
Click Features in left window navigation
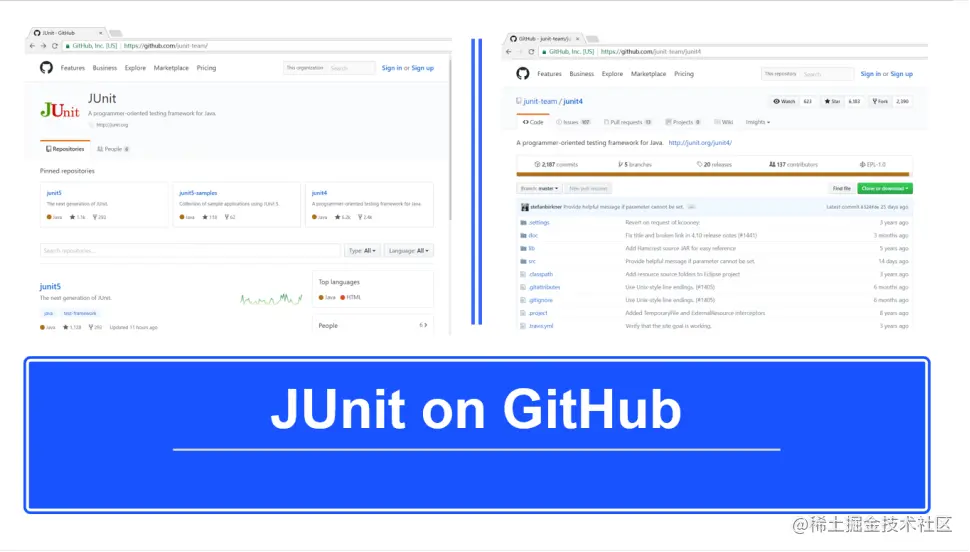pyautogui.click(x=72, y=68)
